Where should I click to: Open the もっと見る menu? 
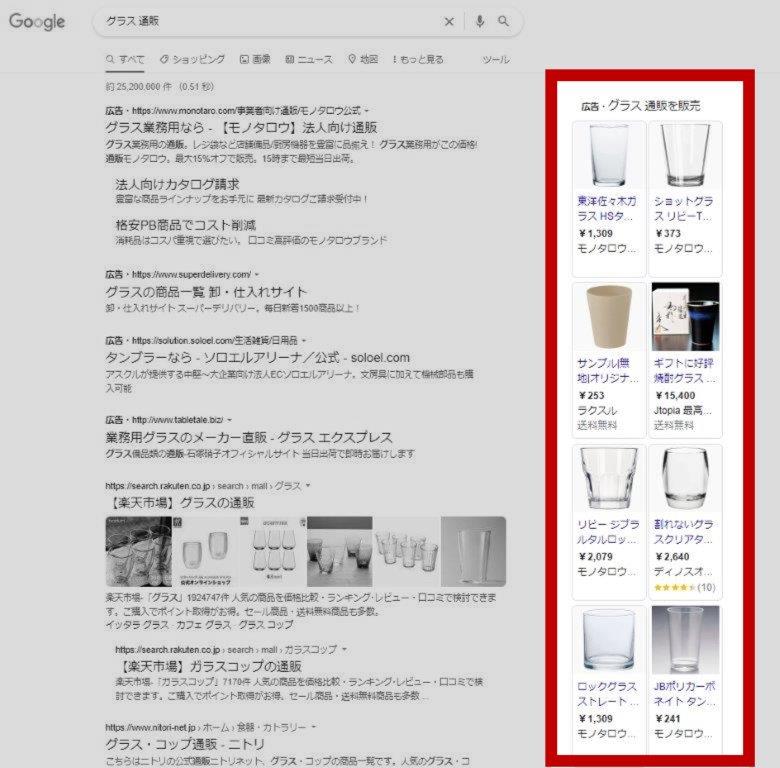(x=418, y=59)
